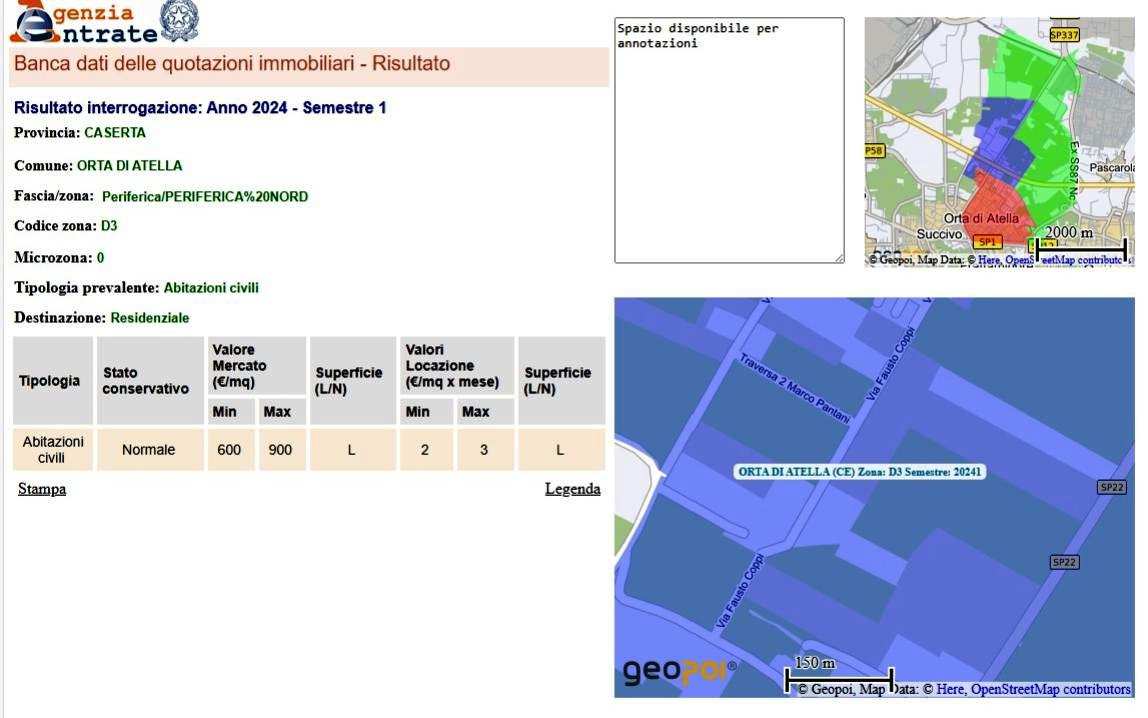Click the 150 m scale bar on main map
Screen dimensions: 1148x718
point(839,678)
